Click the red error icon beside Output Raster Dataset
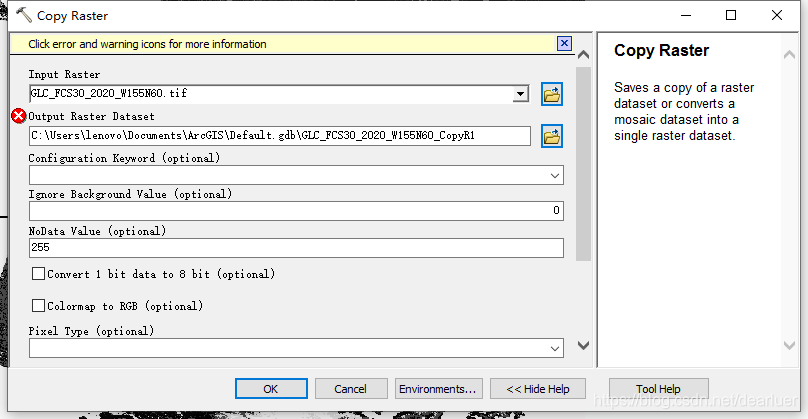The image size is (808, 419). (x=19, y=116)
